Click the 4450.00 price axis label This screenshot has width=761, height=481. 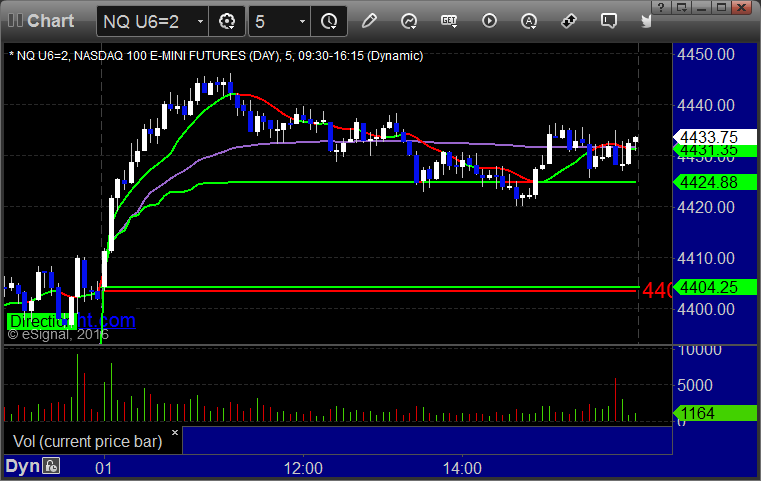coord(706,54)
